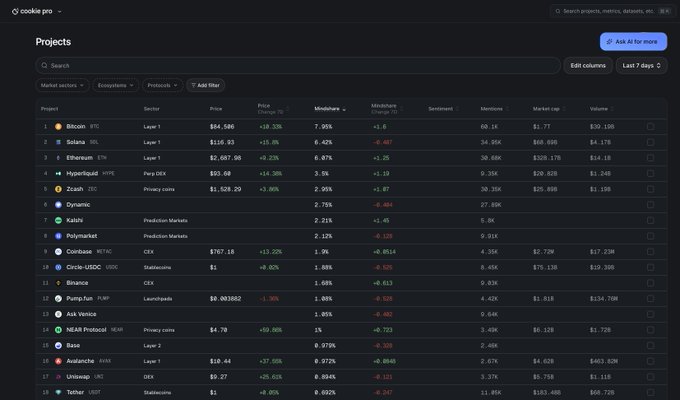The image size is (680, 400).
Task: Click the search magnifier icon in Projects search
Action: click(44, 66)
